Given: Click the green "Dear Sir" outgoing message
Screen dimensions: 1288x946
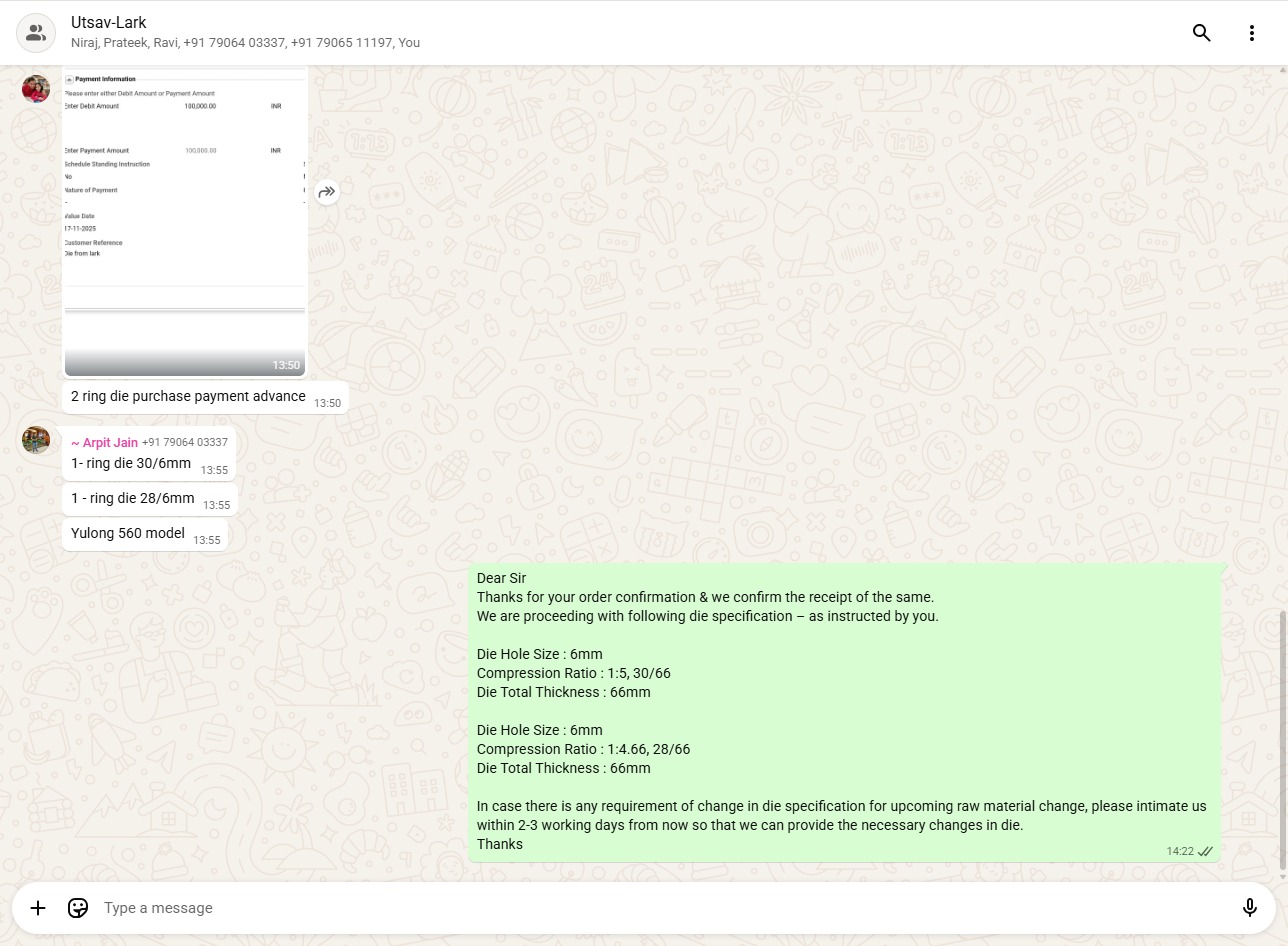Looking at the screenshot, I should click(x=845, y=712).
